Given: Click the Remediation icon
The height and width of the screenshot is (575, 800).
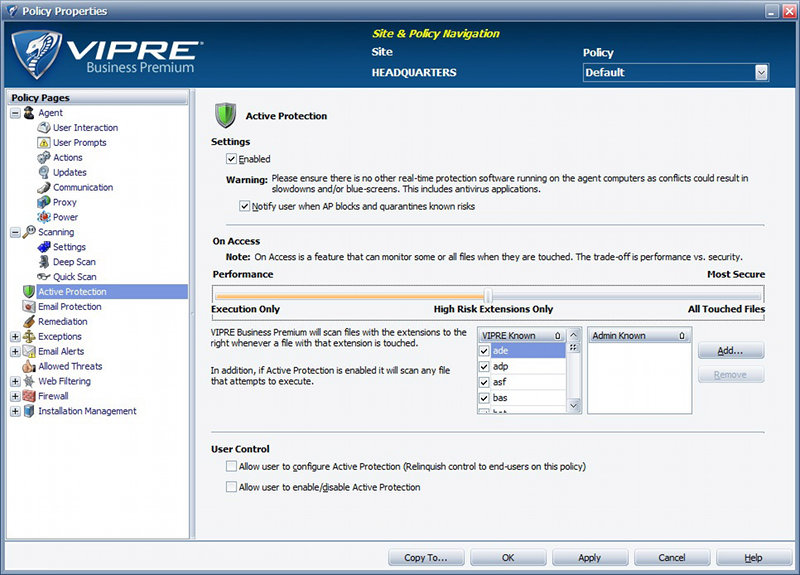Looking at the screenshot, I should 29,321.
